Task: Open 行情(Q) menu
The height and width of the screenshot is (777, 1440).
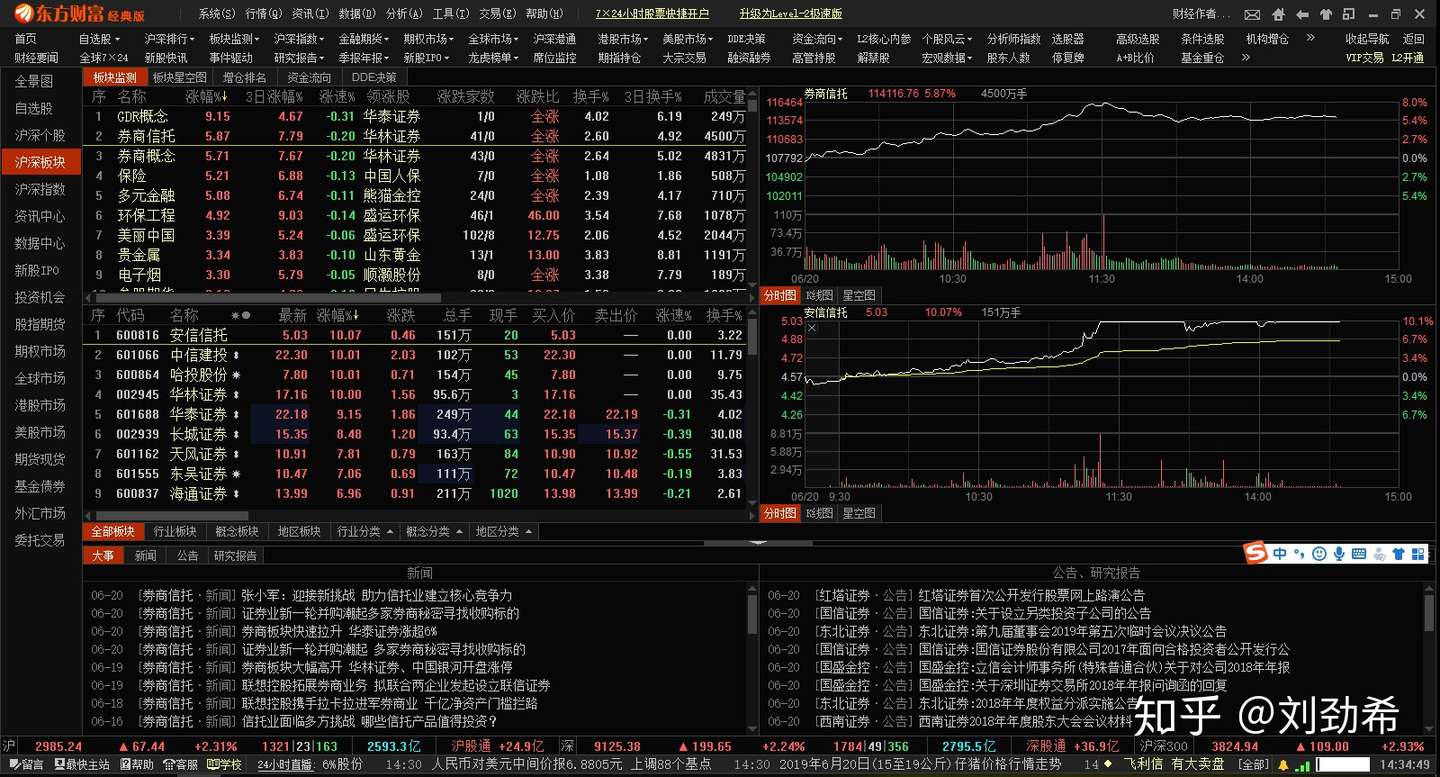Action: point(263,14)
